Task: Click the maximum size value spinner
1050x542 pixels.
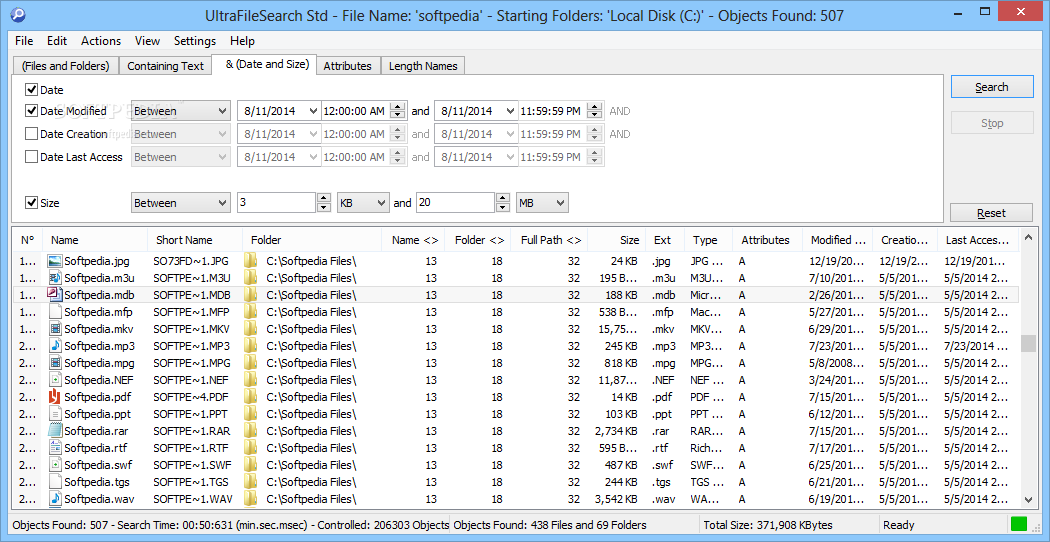Action: click(504, 202)
